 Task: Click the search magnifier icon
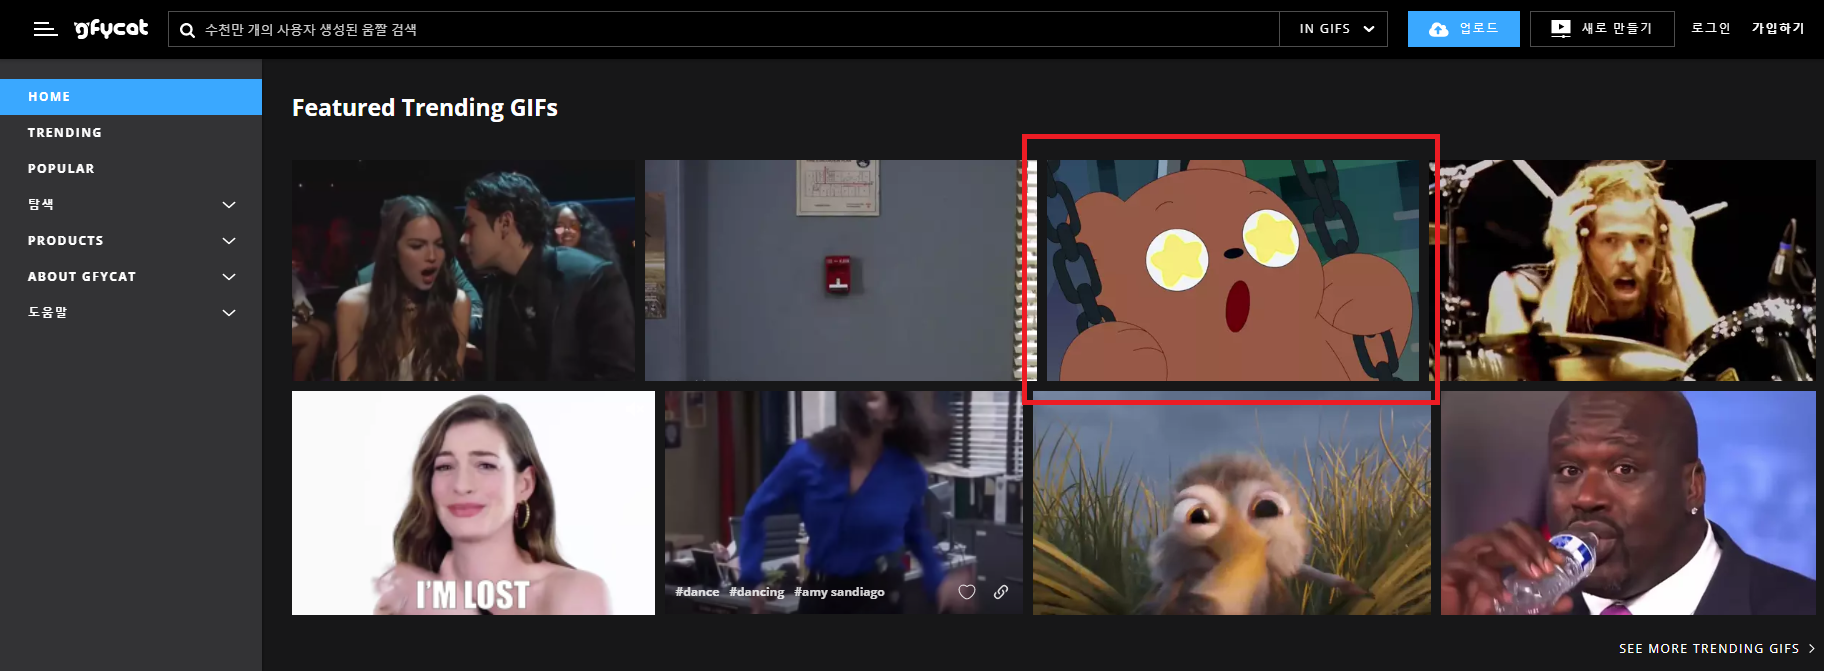pos(187,30)
